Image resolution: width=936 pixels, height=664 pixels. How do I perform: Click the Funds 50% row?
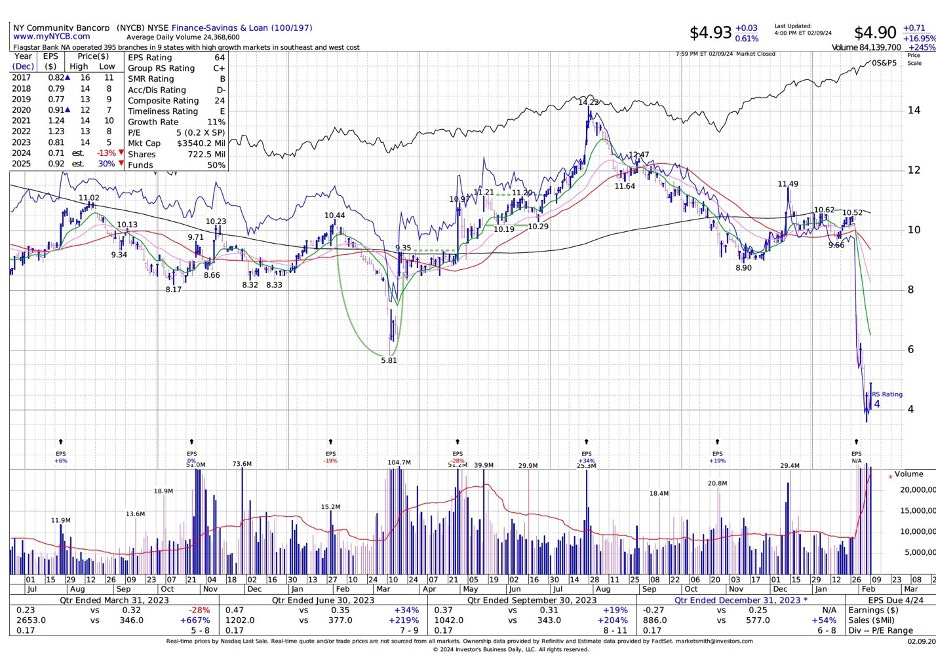point(176,165)
